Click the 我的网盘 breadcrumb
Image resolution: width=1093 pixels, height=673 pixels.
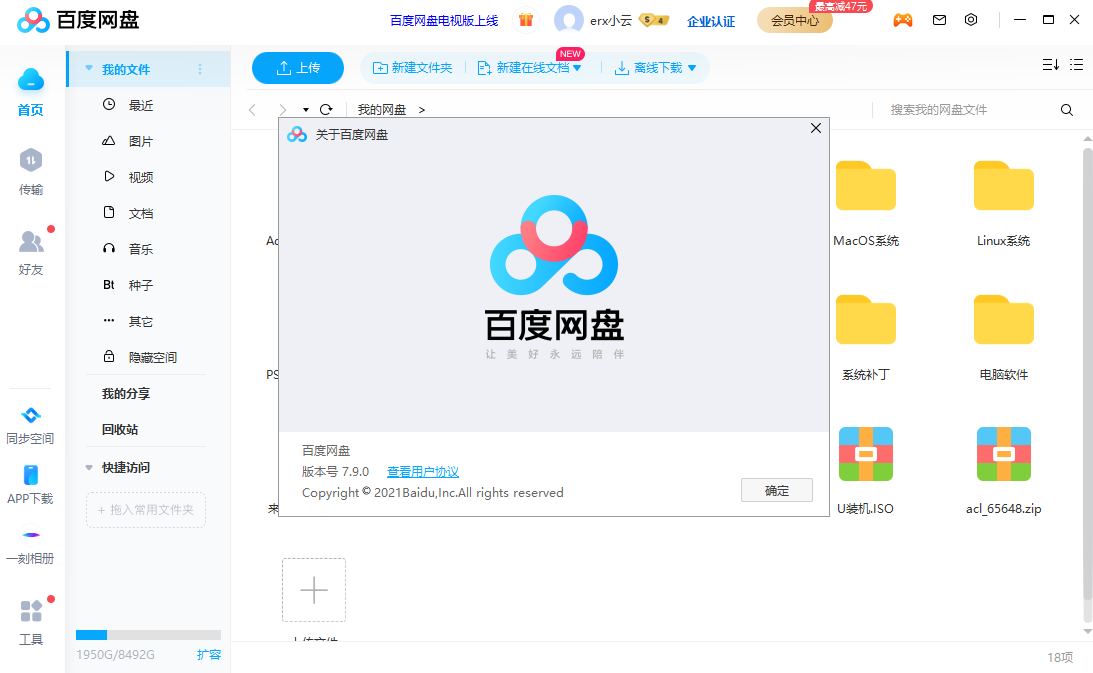pyautogui.click(x=381, y=109)
